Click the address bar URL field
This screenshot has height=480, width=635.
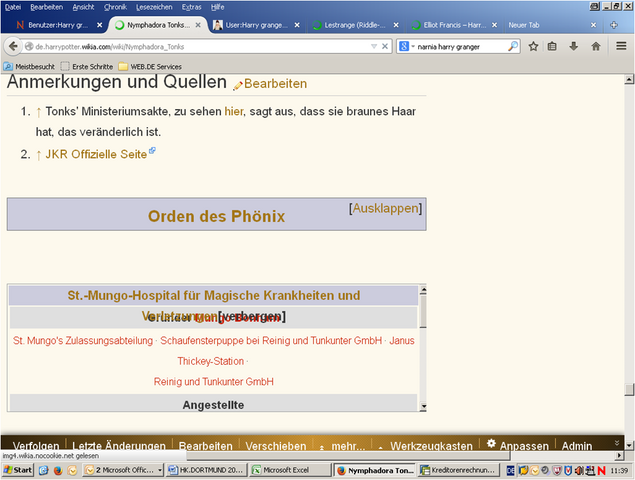(x=198, y=47)
